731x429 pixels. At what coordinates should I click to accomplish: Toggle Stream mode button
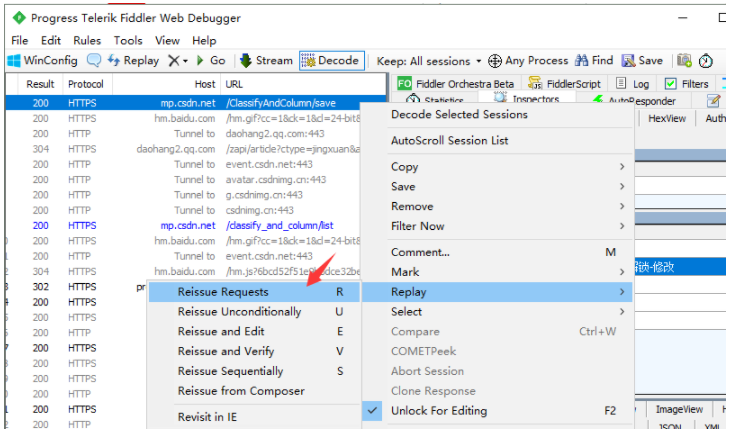266,61
